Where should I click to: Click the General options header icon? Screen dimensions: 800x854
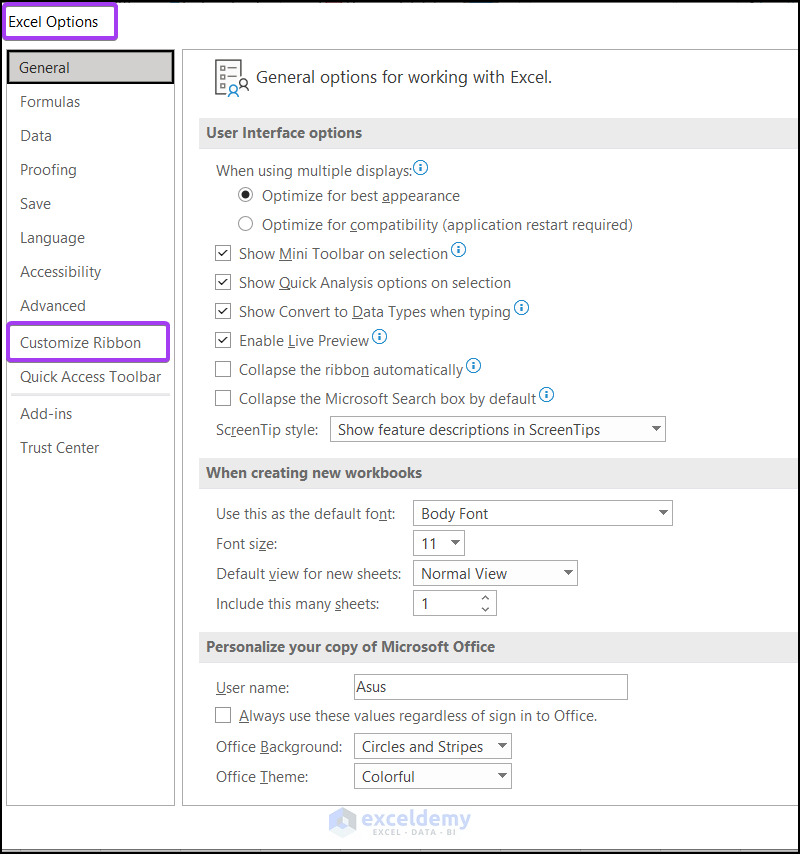pyautogui.click(x=232, y=78)
